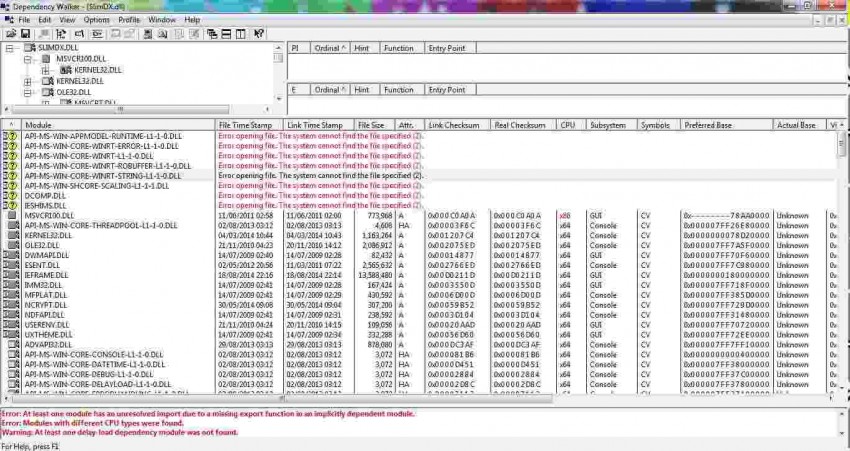Click the context Help arrow-question icon

point(259,33)
